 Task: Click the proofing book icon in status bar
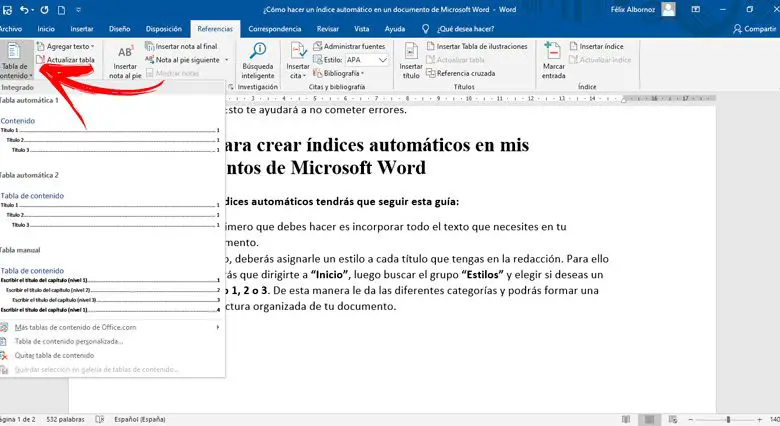99,420
